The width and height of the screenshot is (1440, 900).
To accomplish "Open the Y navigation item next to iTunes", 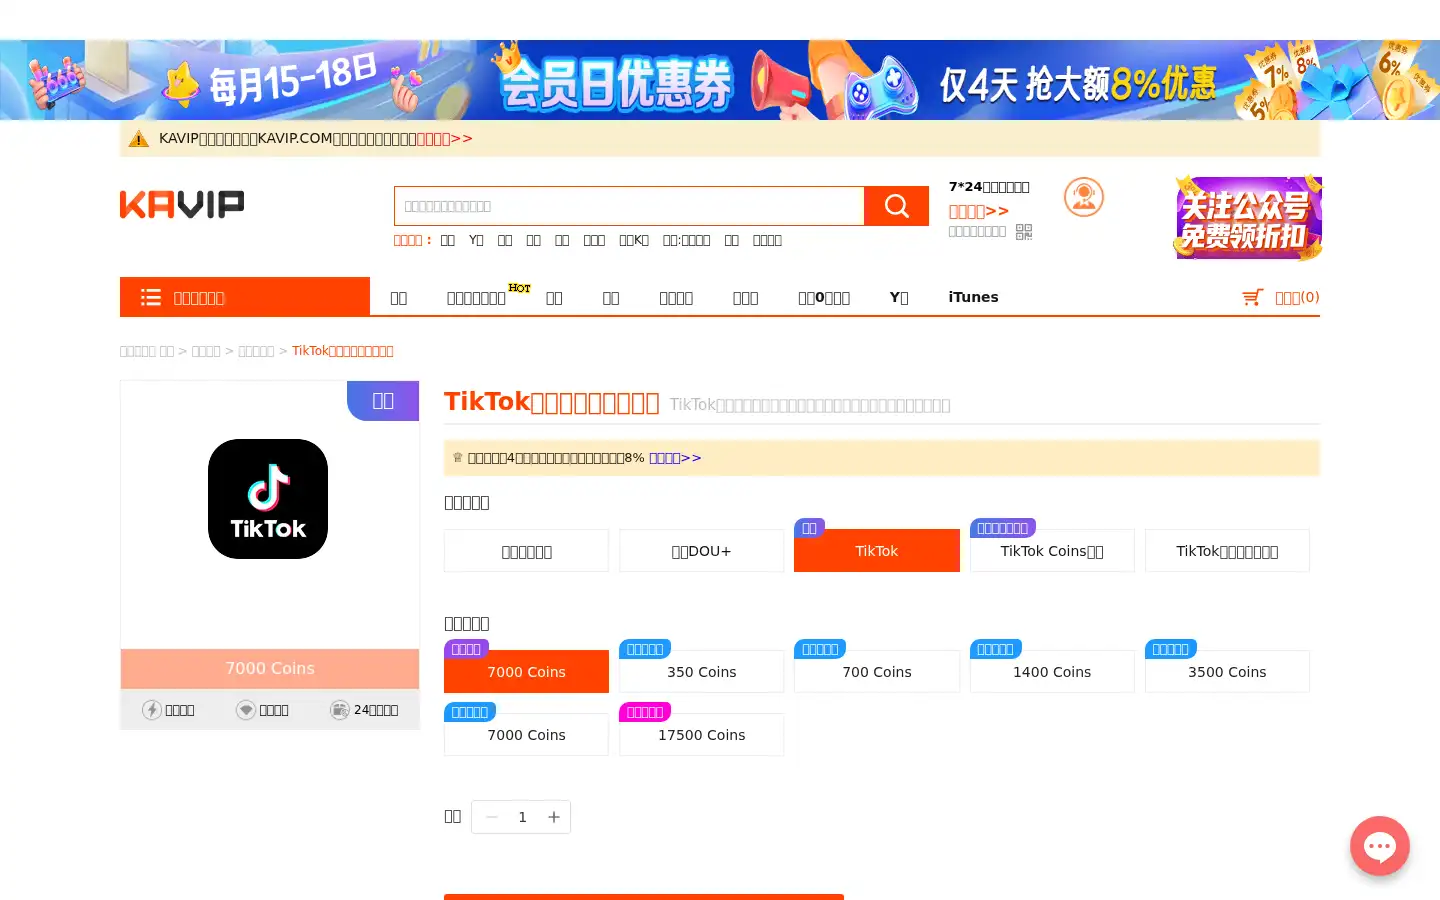I will click(899, 297).
